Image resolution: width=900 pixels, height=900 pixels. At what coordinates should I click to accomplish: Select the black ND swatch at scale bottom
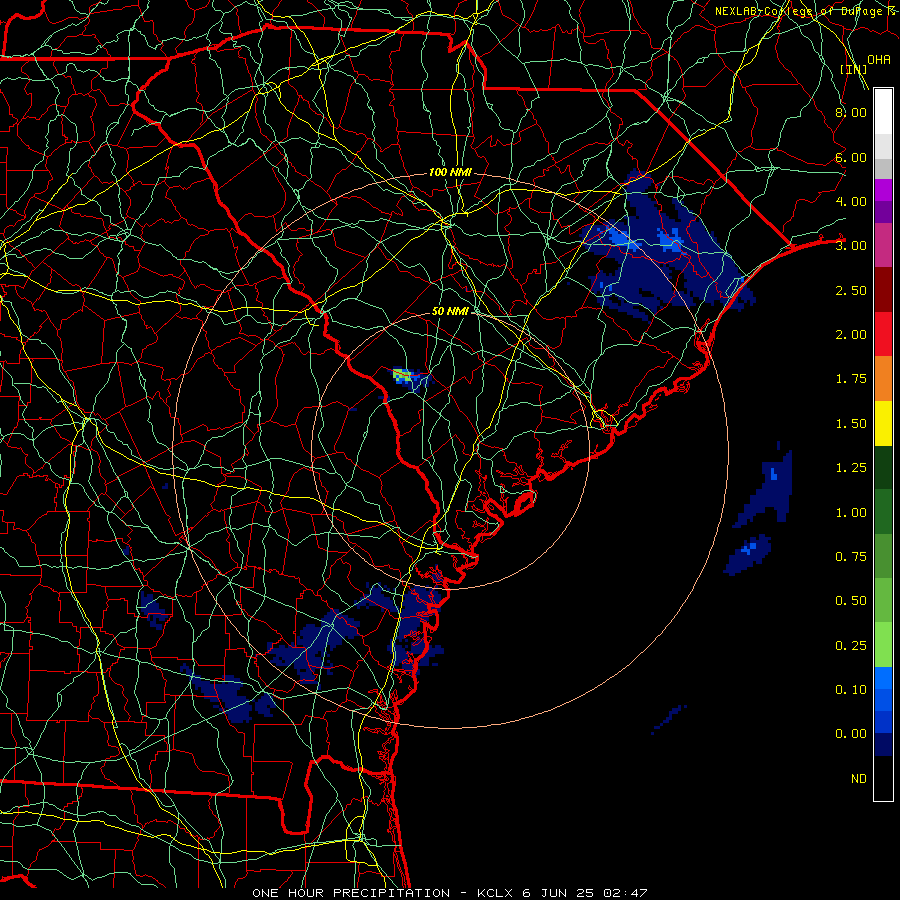883,778
